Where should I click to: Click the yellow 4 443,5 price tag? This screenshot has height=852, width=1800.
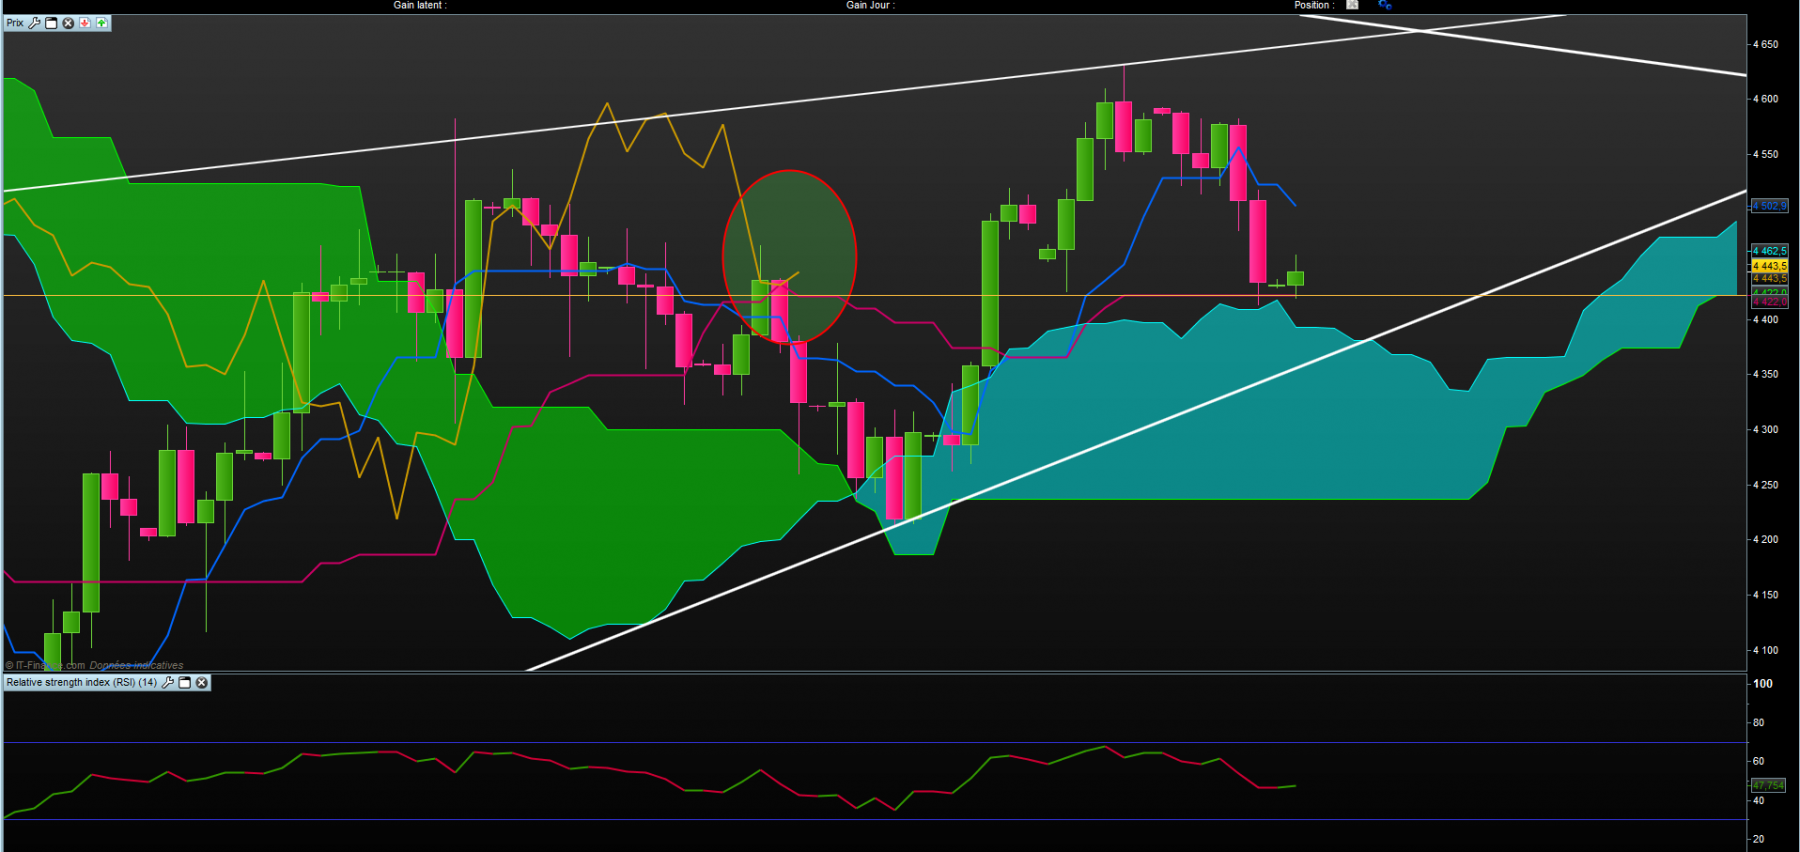tap(1769, 266)
